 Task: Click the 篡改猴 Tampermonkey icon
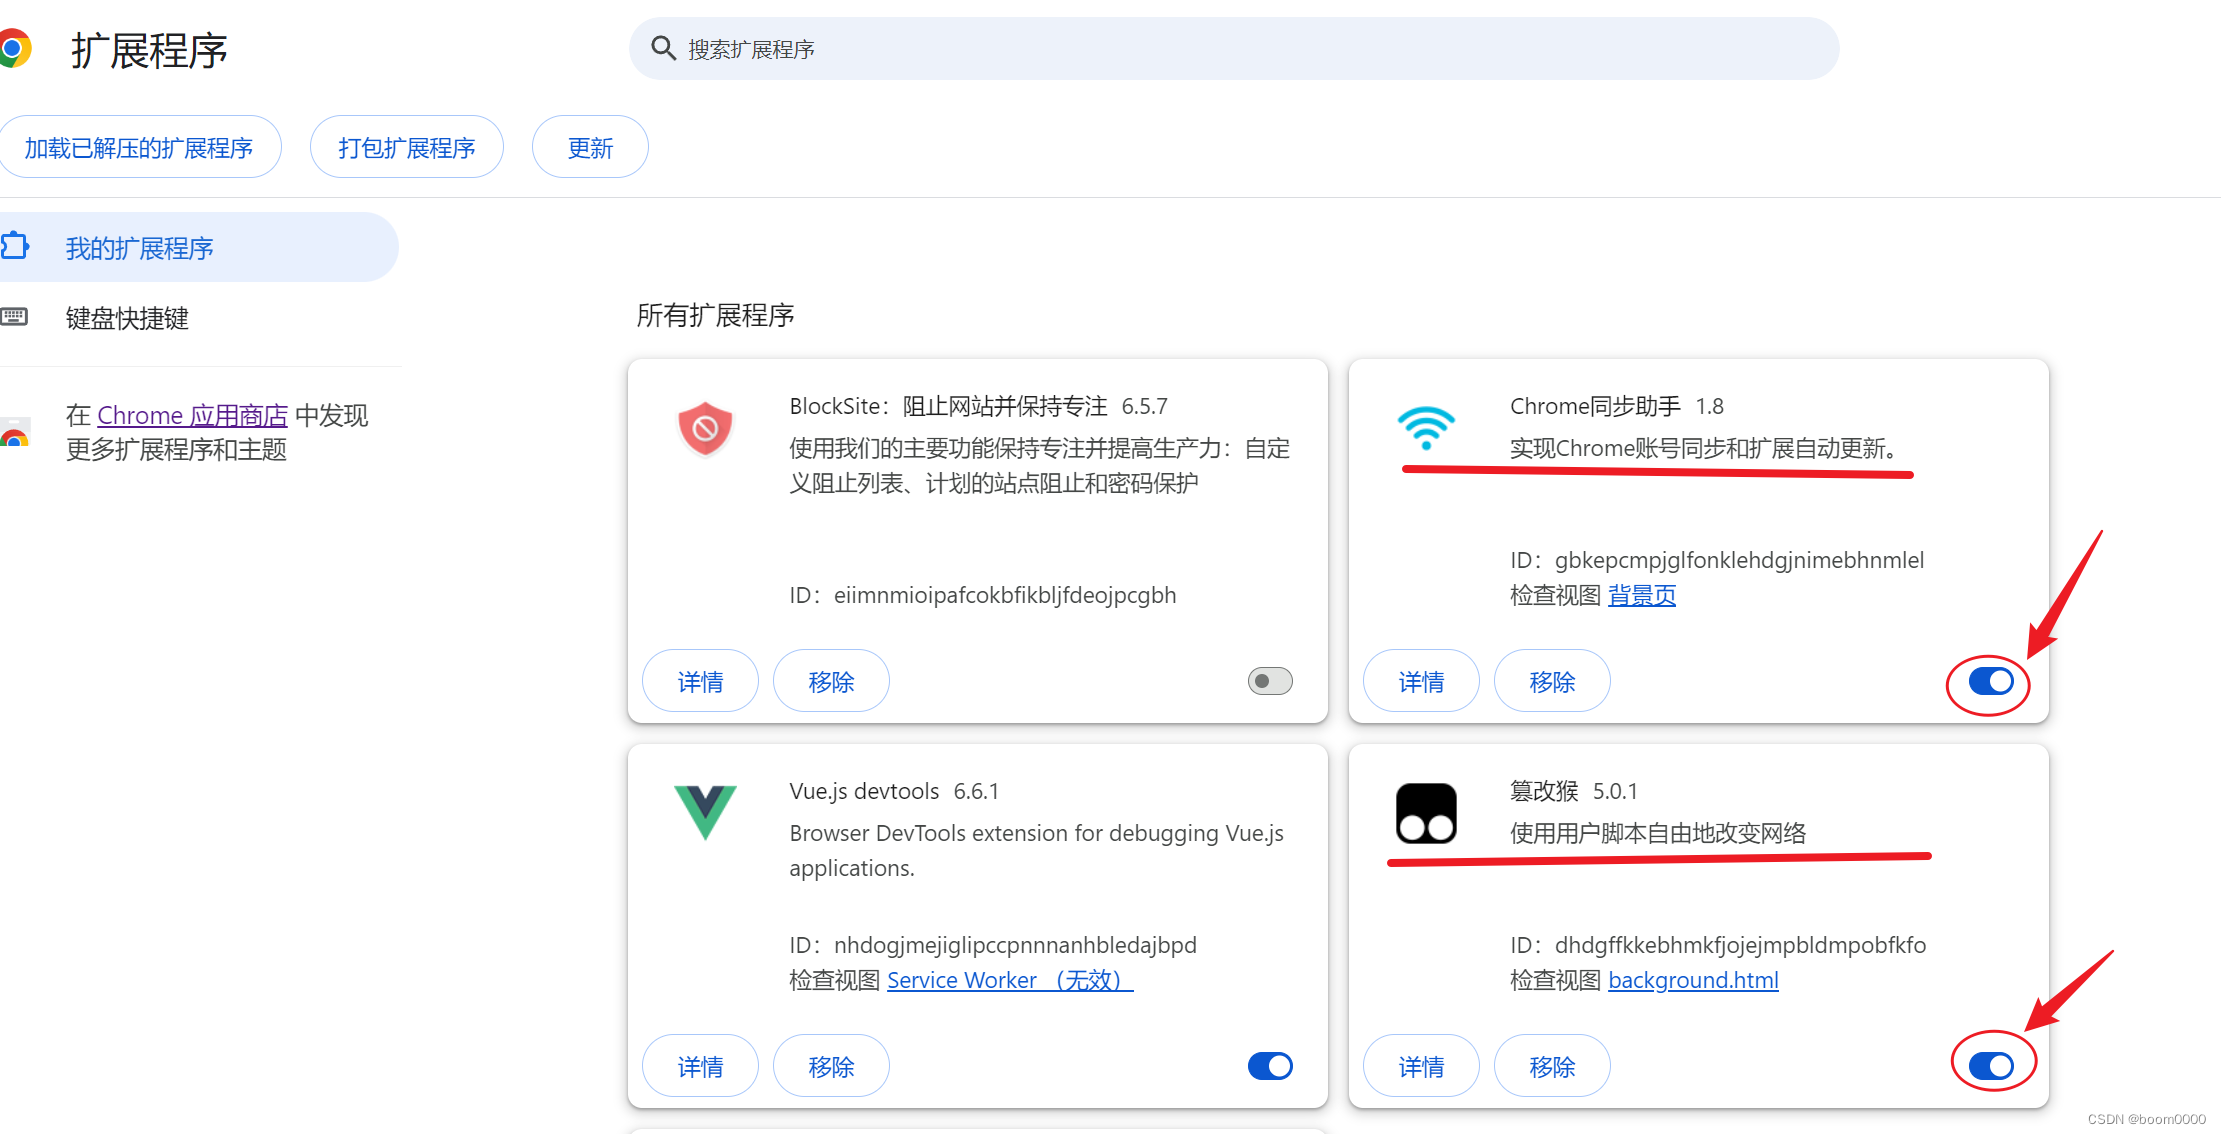(1426, 813)
